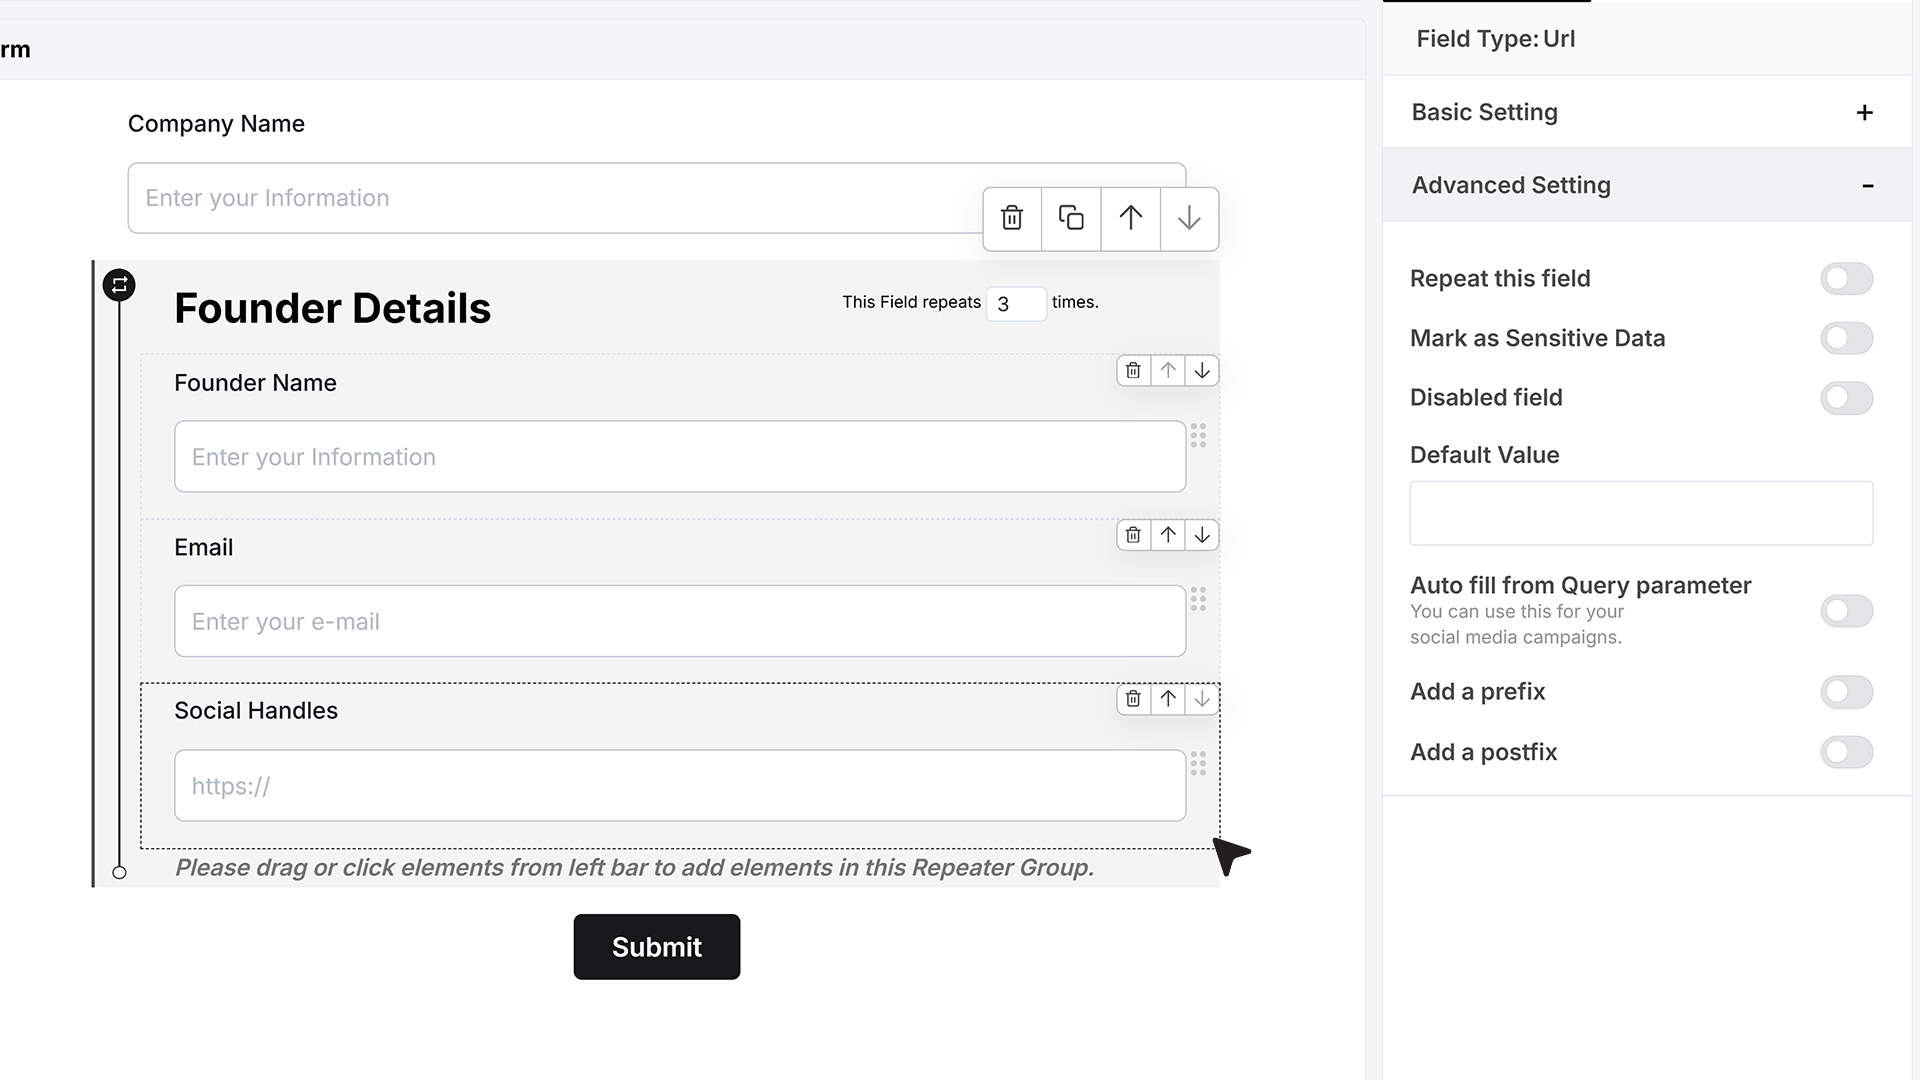Delete the Social Handles field

[1133, 699]
